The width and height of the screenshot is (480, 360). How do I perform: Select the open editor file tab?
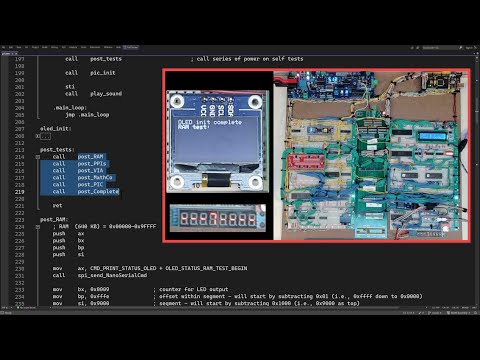pyautogui.click(x=9, y=54)
